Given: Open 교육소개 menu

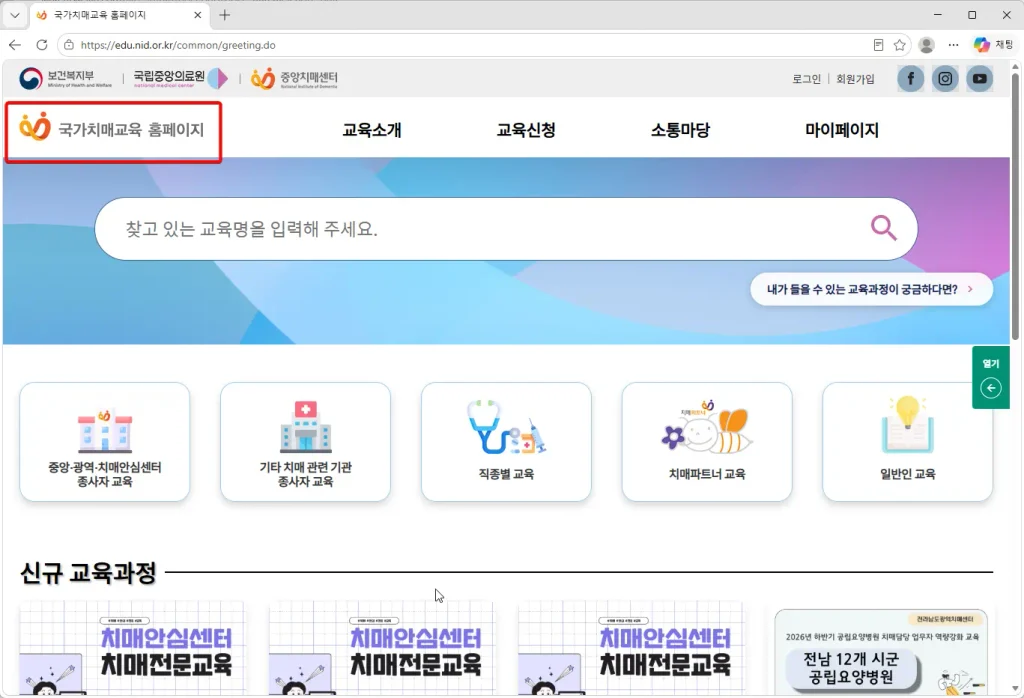Looking at the screenshot, I should pos(372,130).
